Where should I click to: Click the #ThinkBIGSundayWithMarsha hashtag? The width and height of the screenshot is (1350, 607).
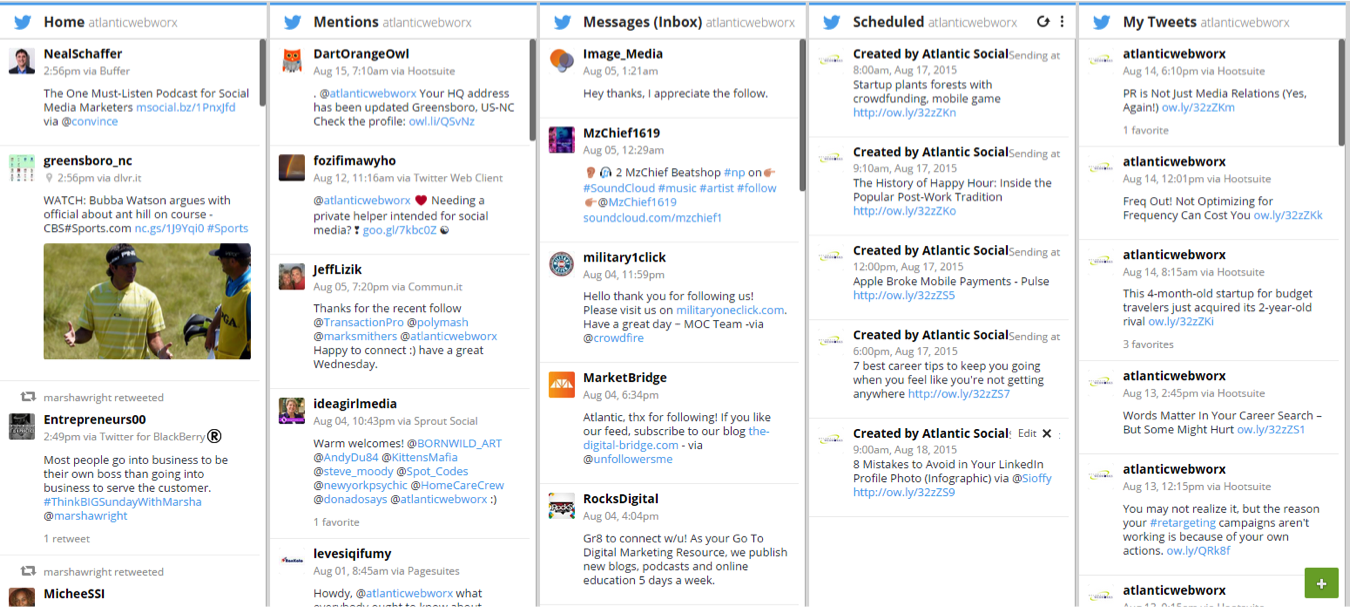pyautogui.click(x=123, y=502)
